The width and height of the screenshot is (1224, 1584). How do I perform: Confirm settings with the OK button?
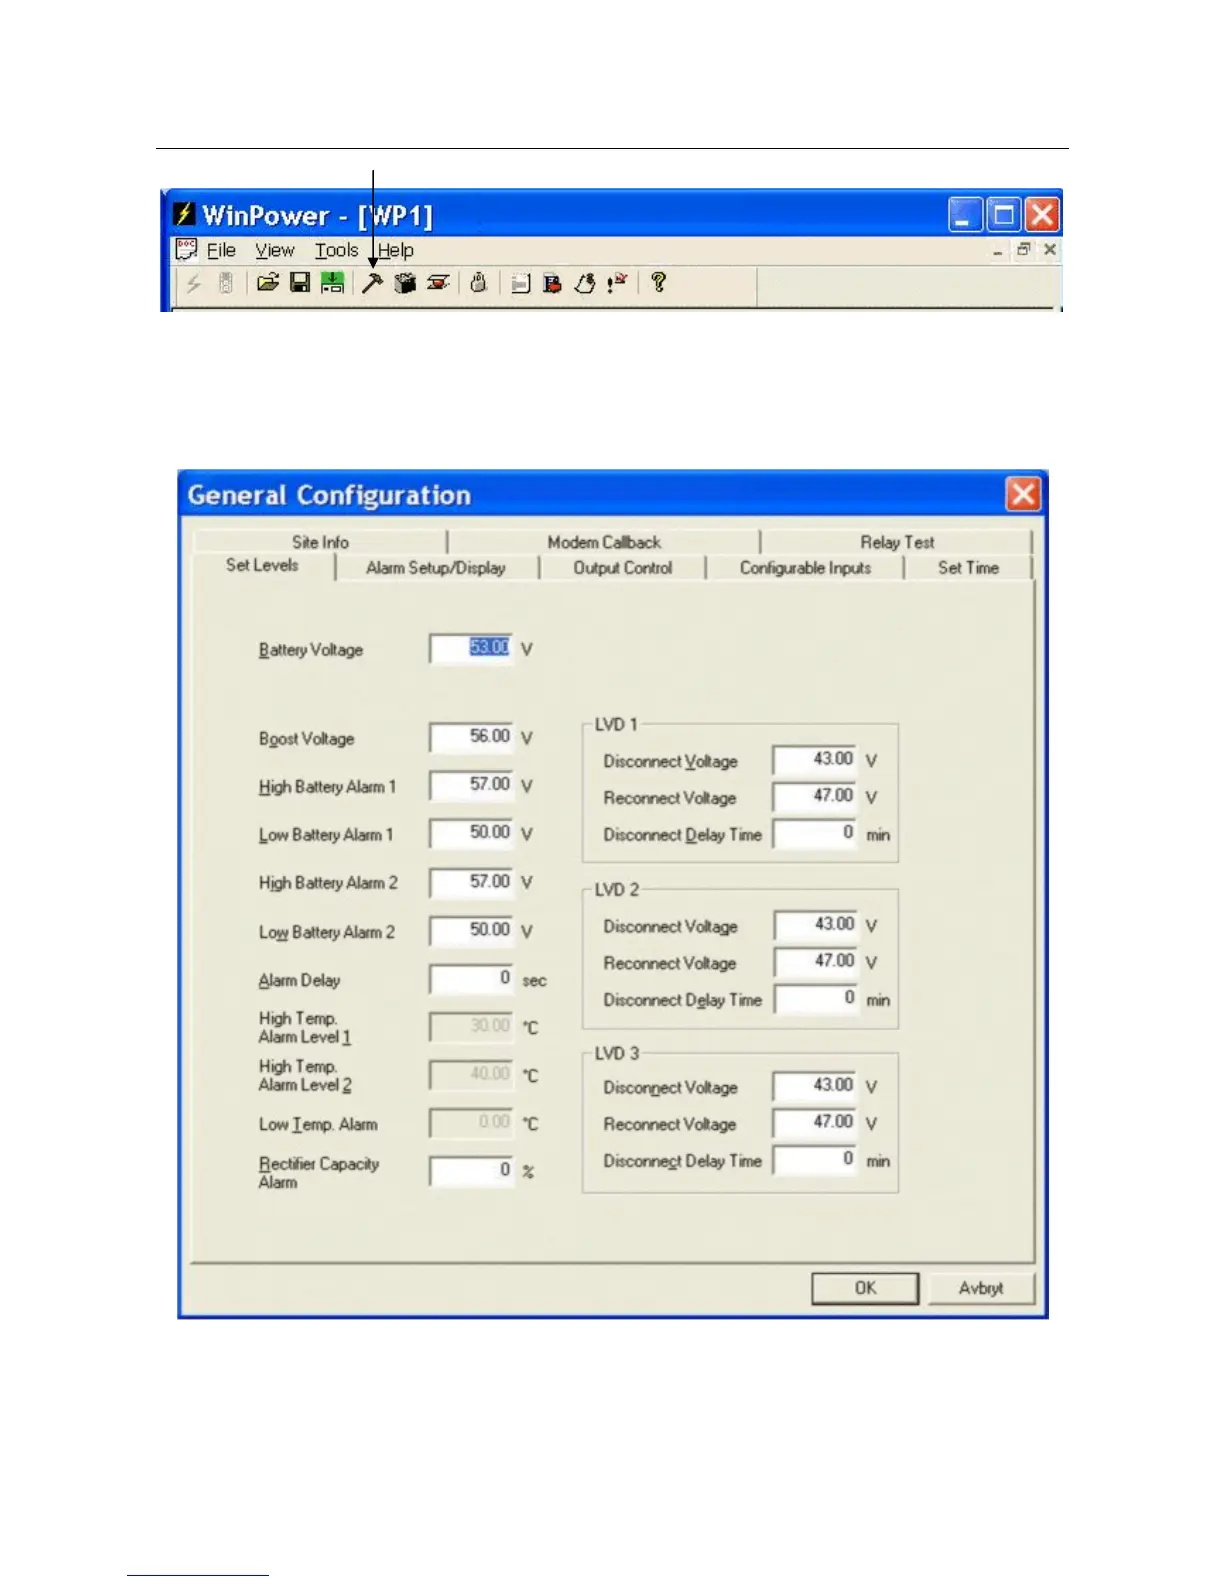coord(865,1288)
